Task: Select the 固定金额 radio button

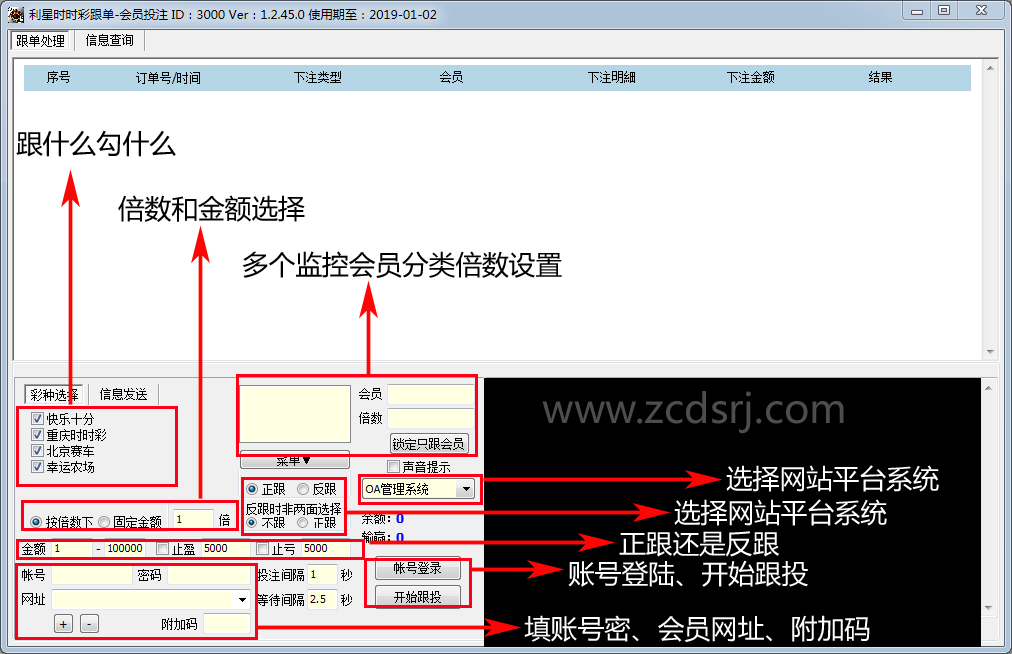Action: pyautogui.click(x=104, y=522)
